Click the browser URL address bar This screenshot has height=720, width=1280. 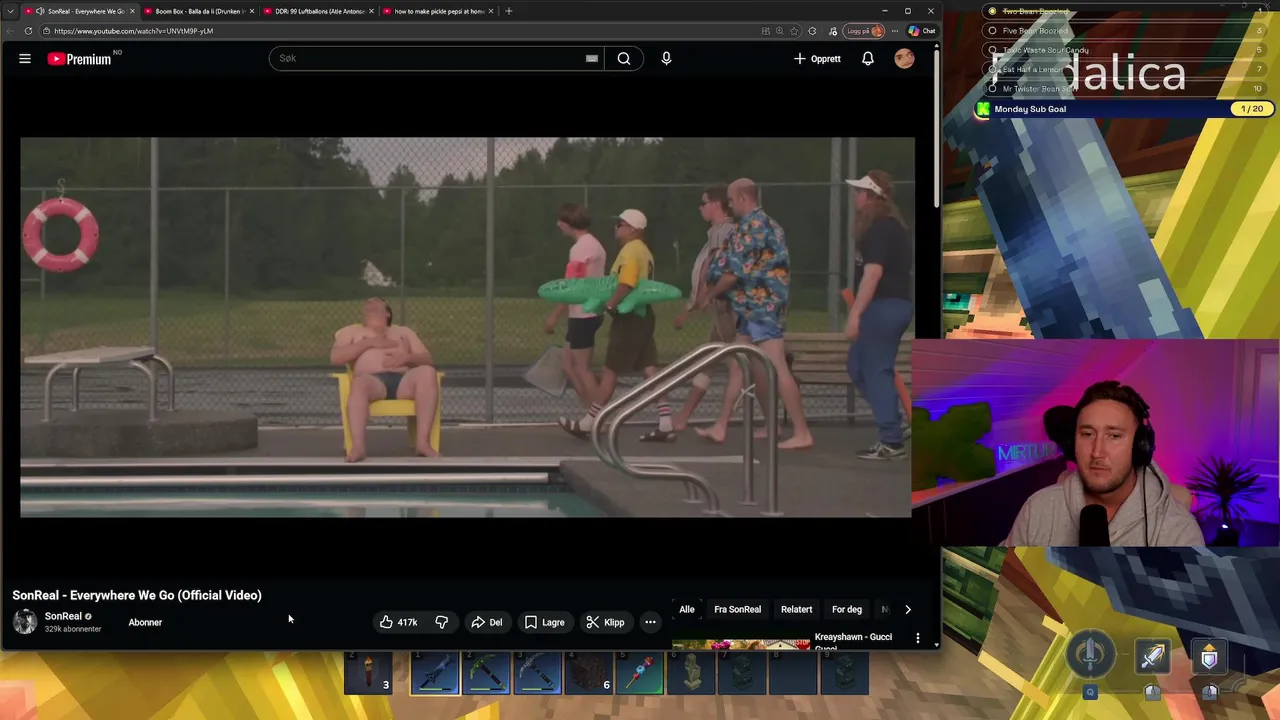tap(400, 31)
